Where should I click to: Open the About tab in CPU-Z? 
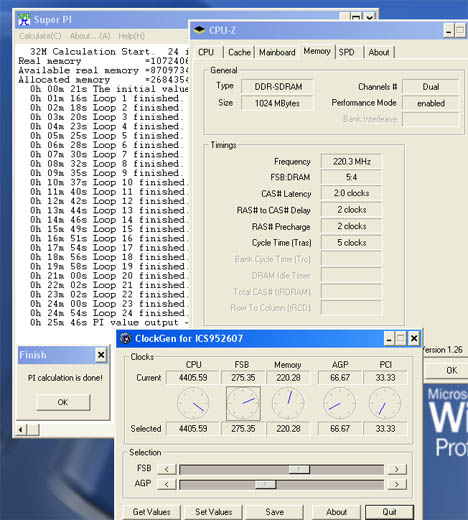click(x=379, y=52)
